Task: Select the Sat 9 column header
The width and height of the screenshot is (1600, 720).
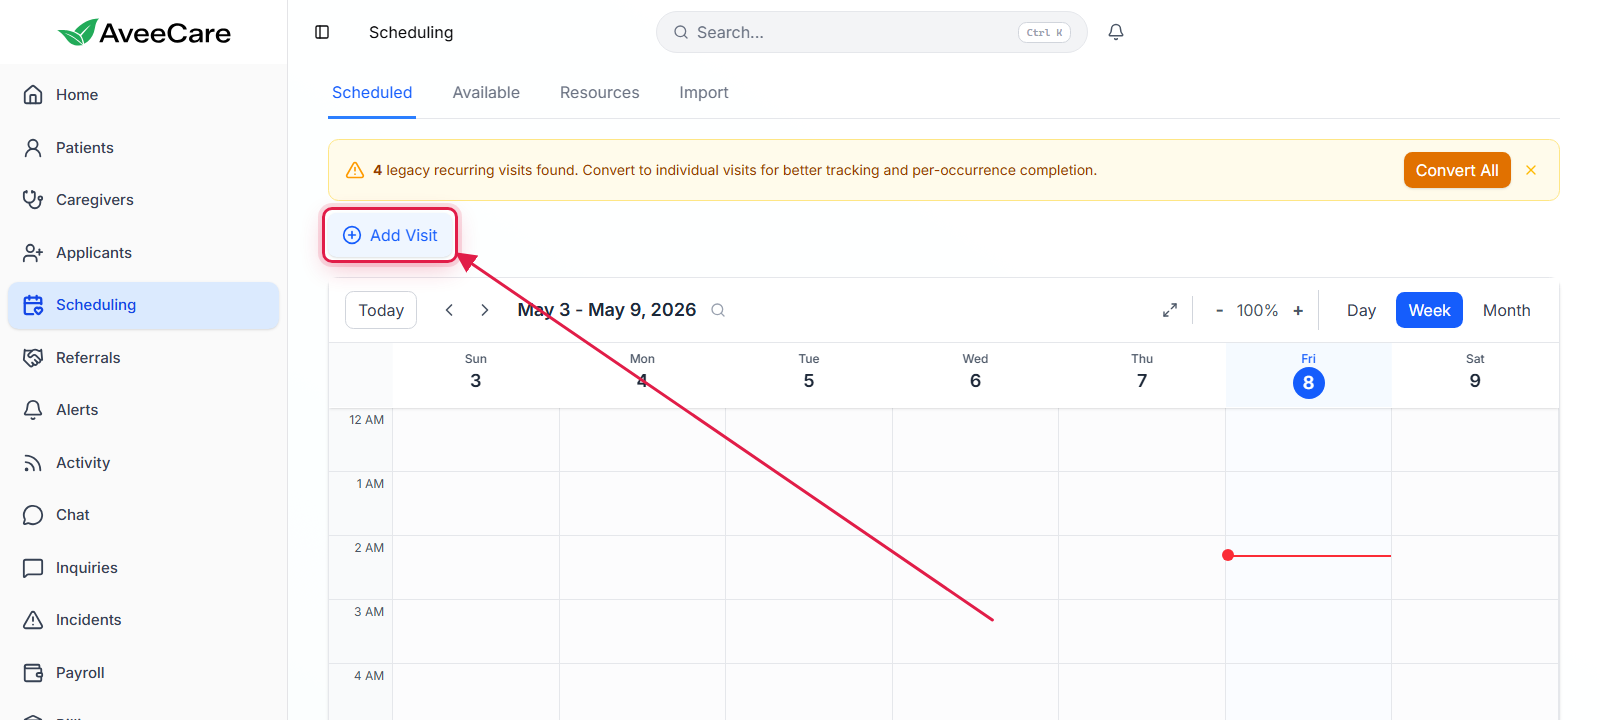Action: pyautogui.click(x=1475, y=375)
